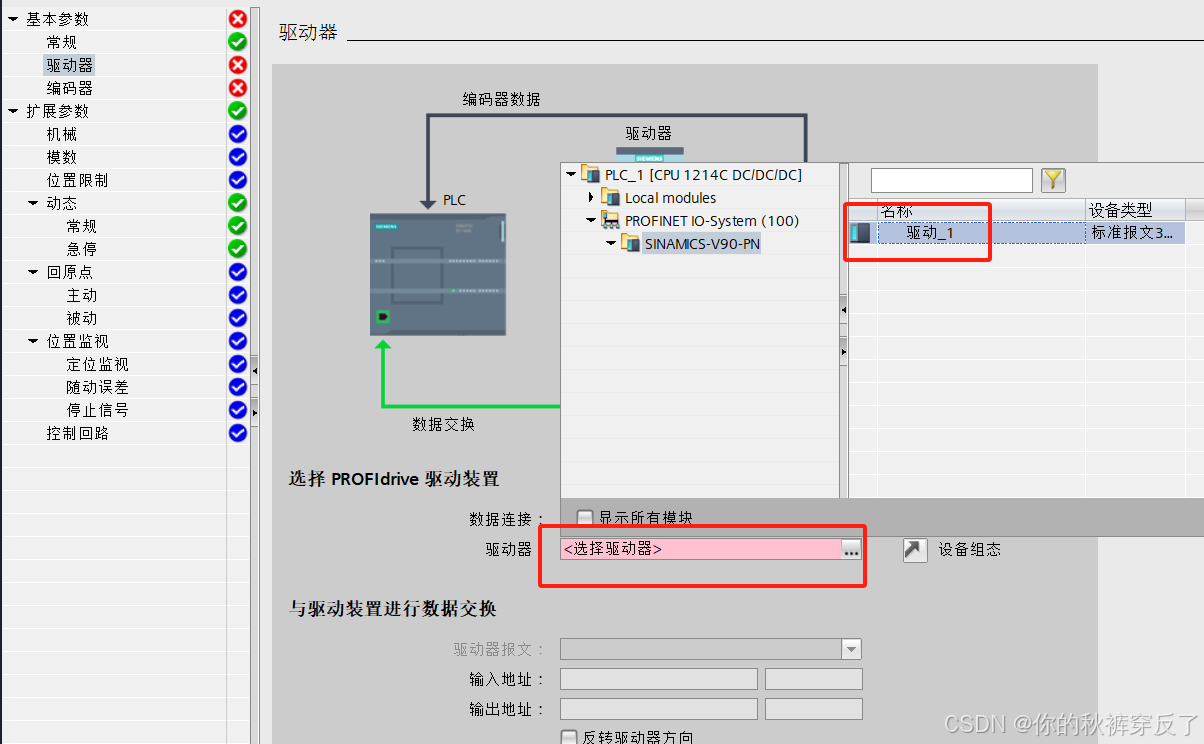Click red error status icon beside 编码器
Viewport: 1204px width, 744px height.
tap(237, 88)
